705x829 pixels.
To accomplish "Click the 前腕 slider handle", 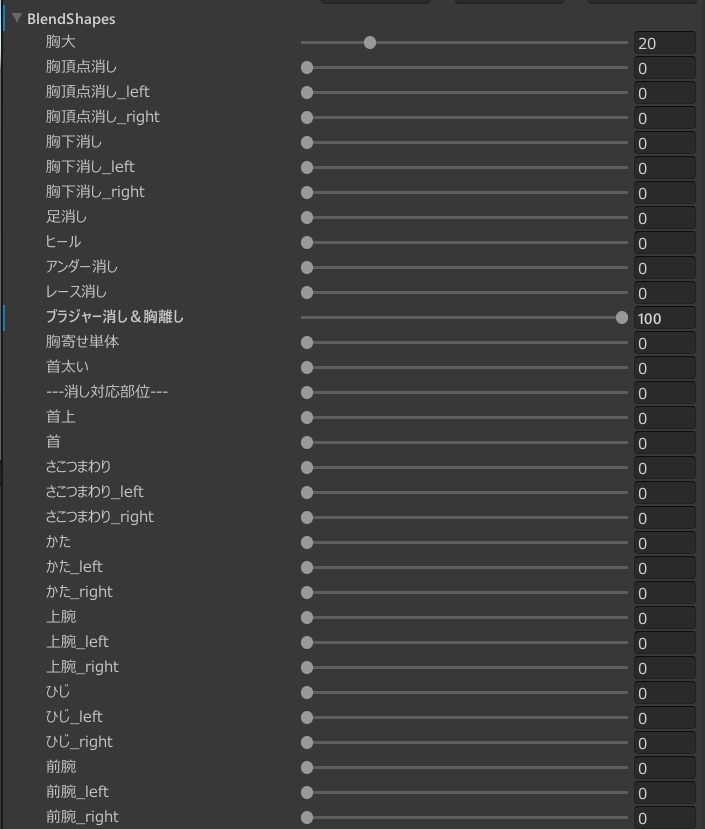I will point(307,768).
